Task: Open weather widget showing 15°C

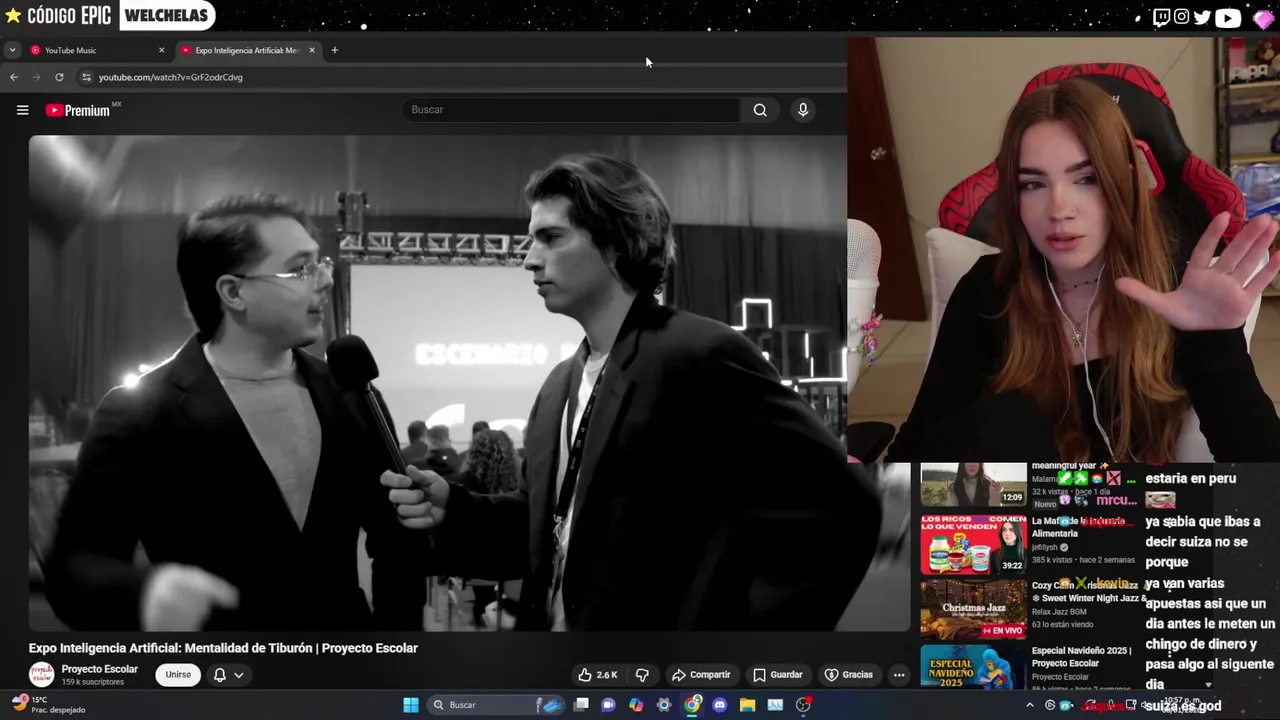Action: tap(48, 704)
